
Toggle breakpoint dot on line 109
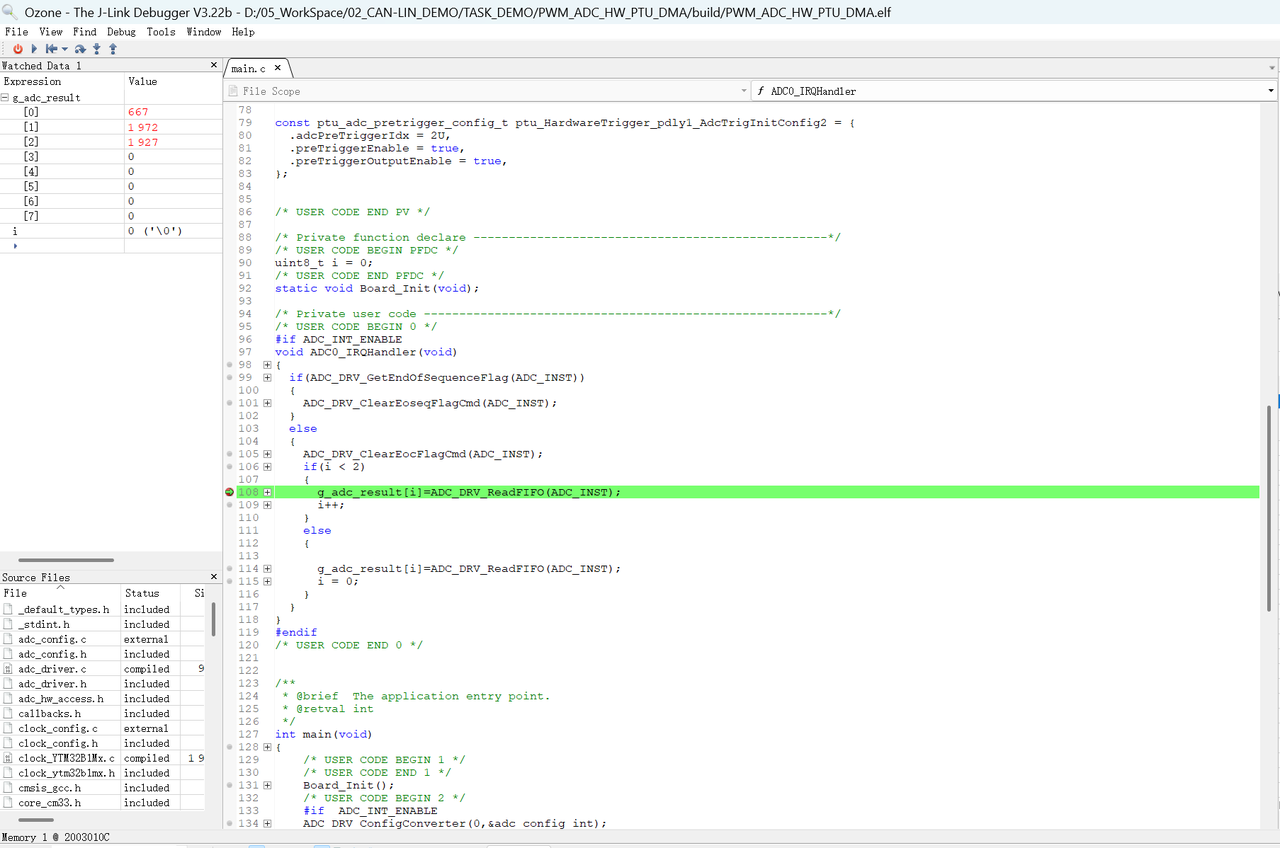click(x=230, y=505)
